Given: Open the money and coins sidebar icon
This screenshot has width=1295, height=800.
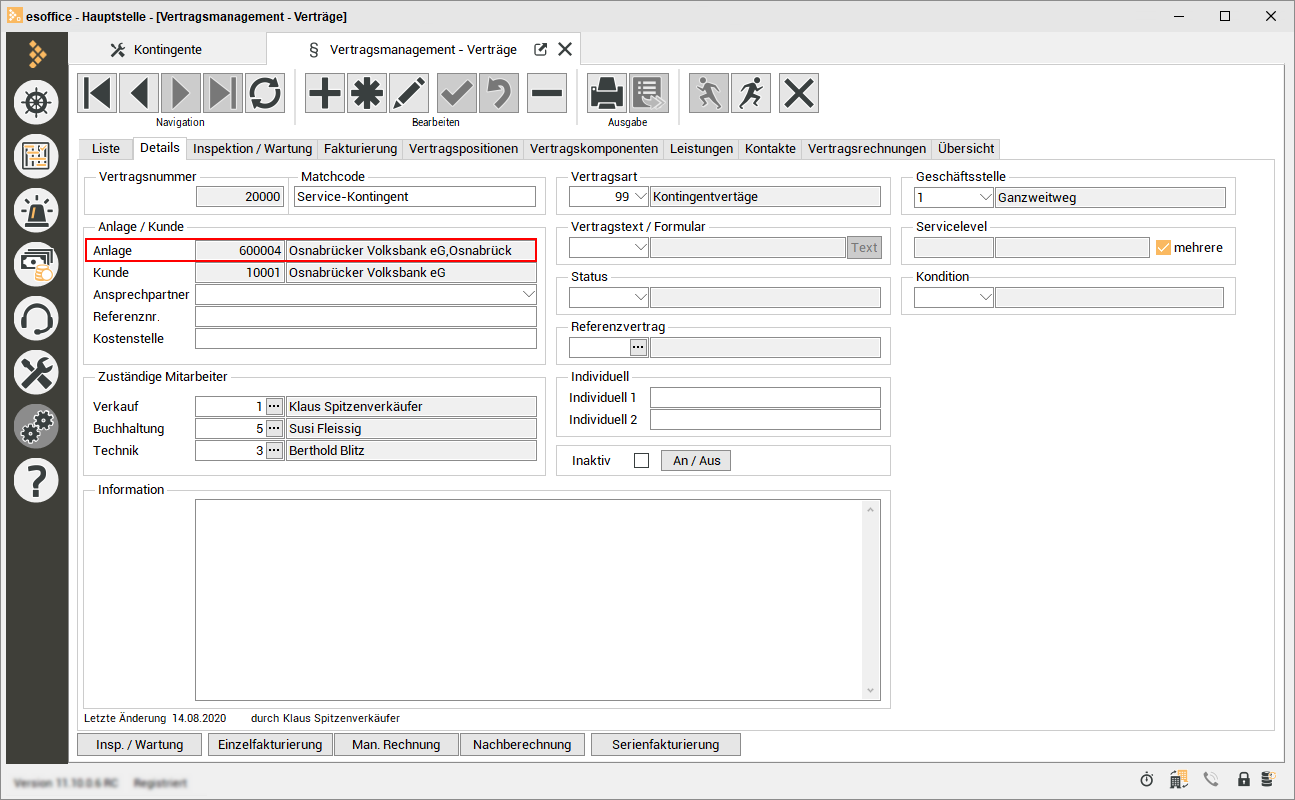Looking at the screenshot, I should click(x=36, y=264).
